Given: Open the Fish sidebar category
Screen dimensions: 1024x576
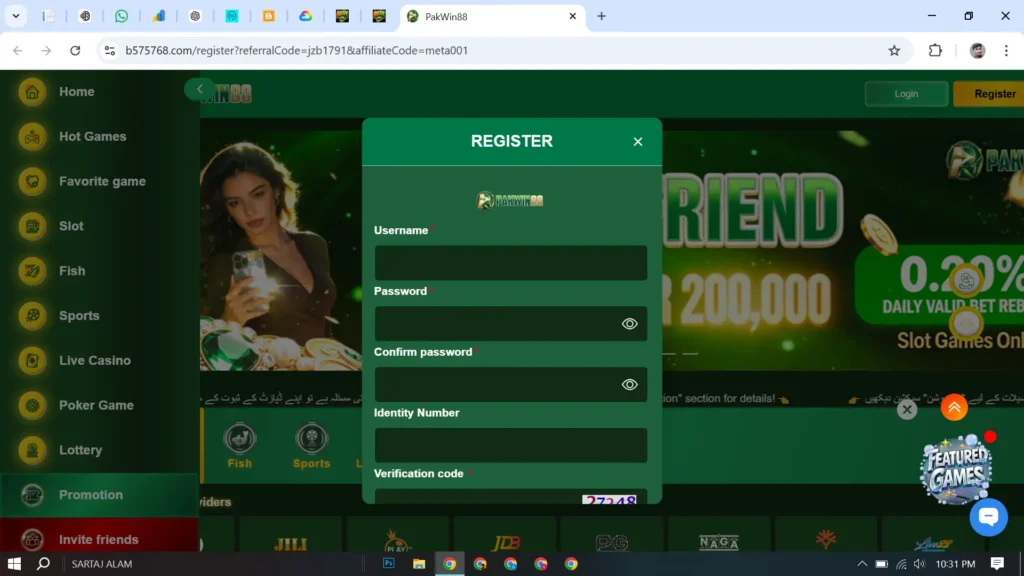Looking at the screenshot, I should pos(98,270).
